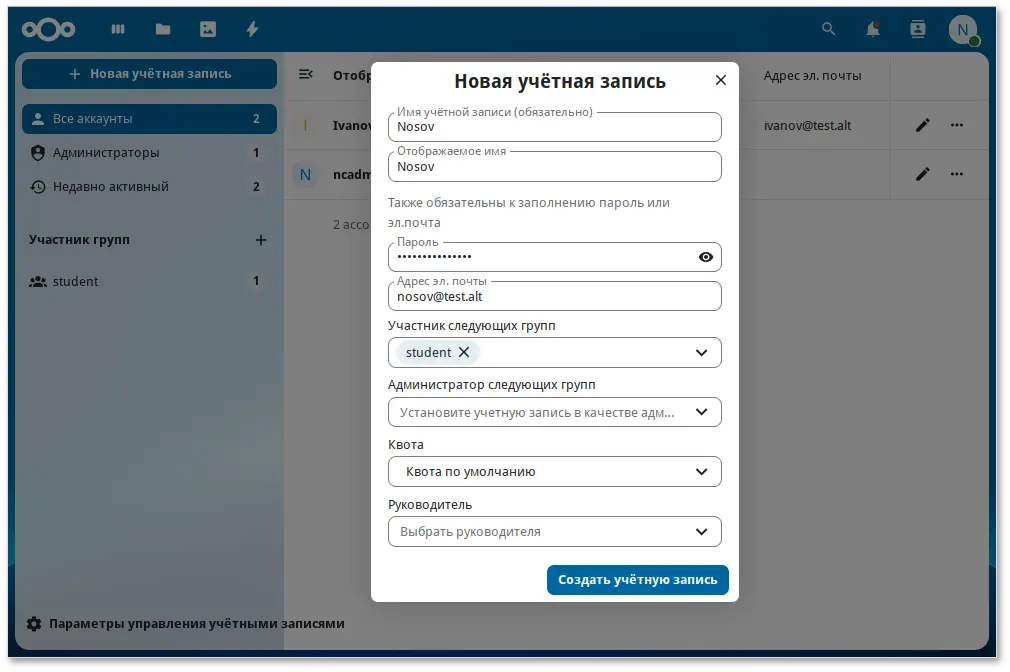
Task: Switch to 'Администраторы' in the sidebar
Action: pos(148,152)
